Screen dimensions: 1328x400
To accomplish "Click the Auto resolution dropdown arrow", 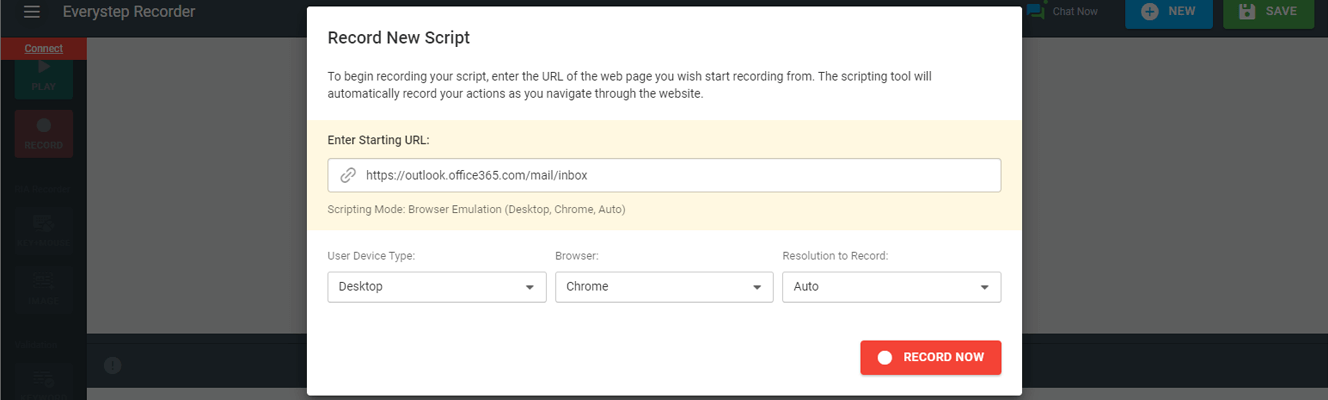I will click(985, 287).
